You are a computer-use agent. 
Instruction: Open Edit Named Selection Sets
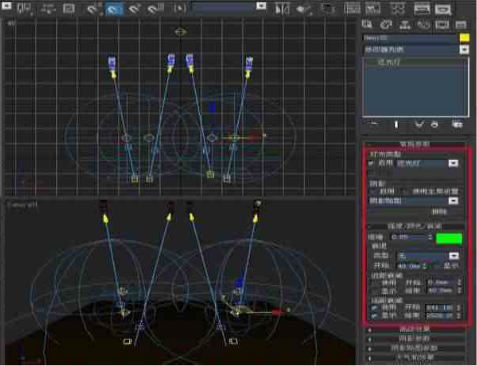click(180, 8)
